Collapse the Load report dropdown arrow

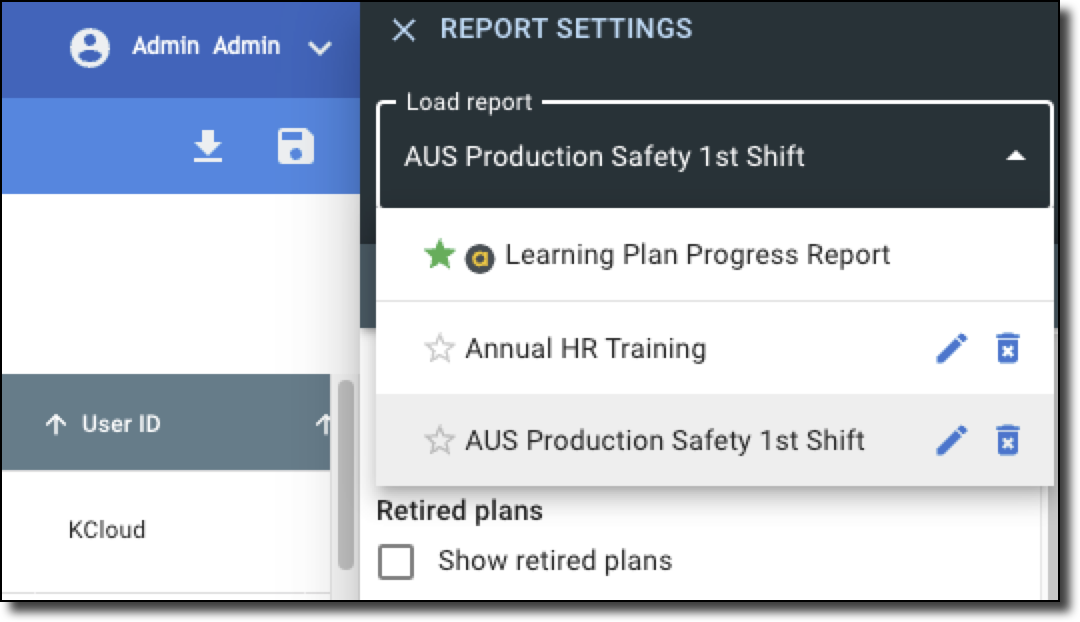coord(1015,156)
